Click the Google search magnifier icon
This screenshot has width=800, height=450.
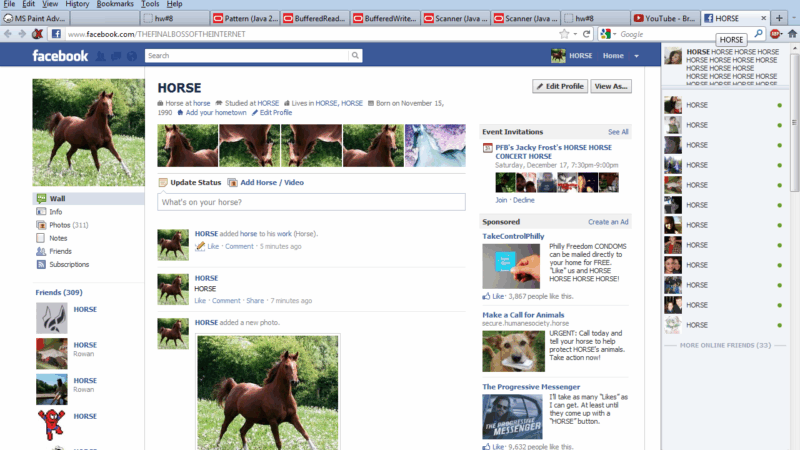(x=759, y=34)
